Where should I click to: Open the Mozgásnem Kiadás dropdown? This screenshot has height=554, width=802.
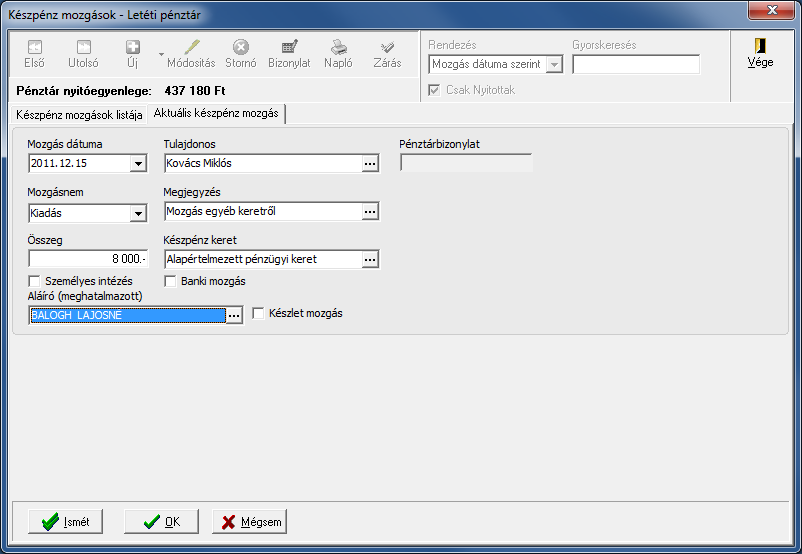point(138,213)
